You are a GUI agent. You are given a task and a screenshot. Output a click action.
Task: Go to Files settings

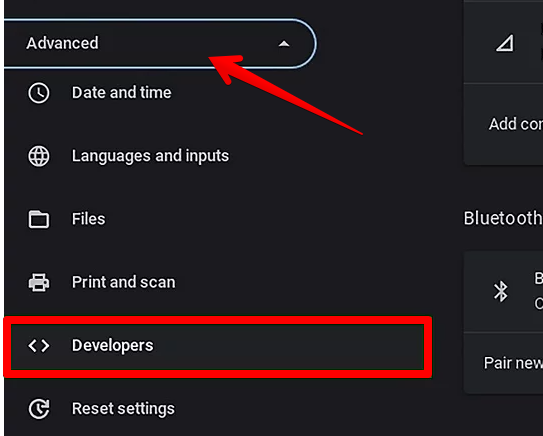[x=88, y=219]
